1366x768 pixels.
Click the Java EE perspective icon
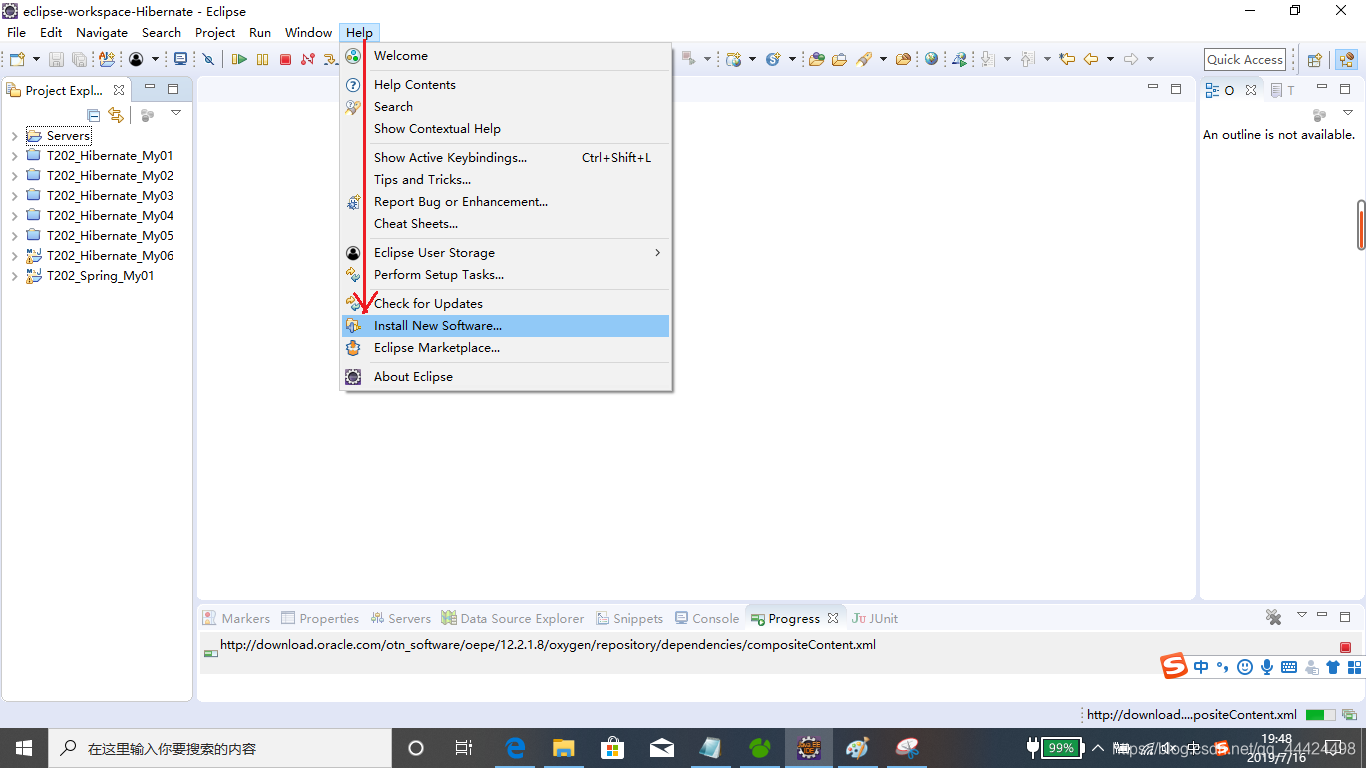(1345, 60)
